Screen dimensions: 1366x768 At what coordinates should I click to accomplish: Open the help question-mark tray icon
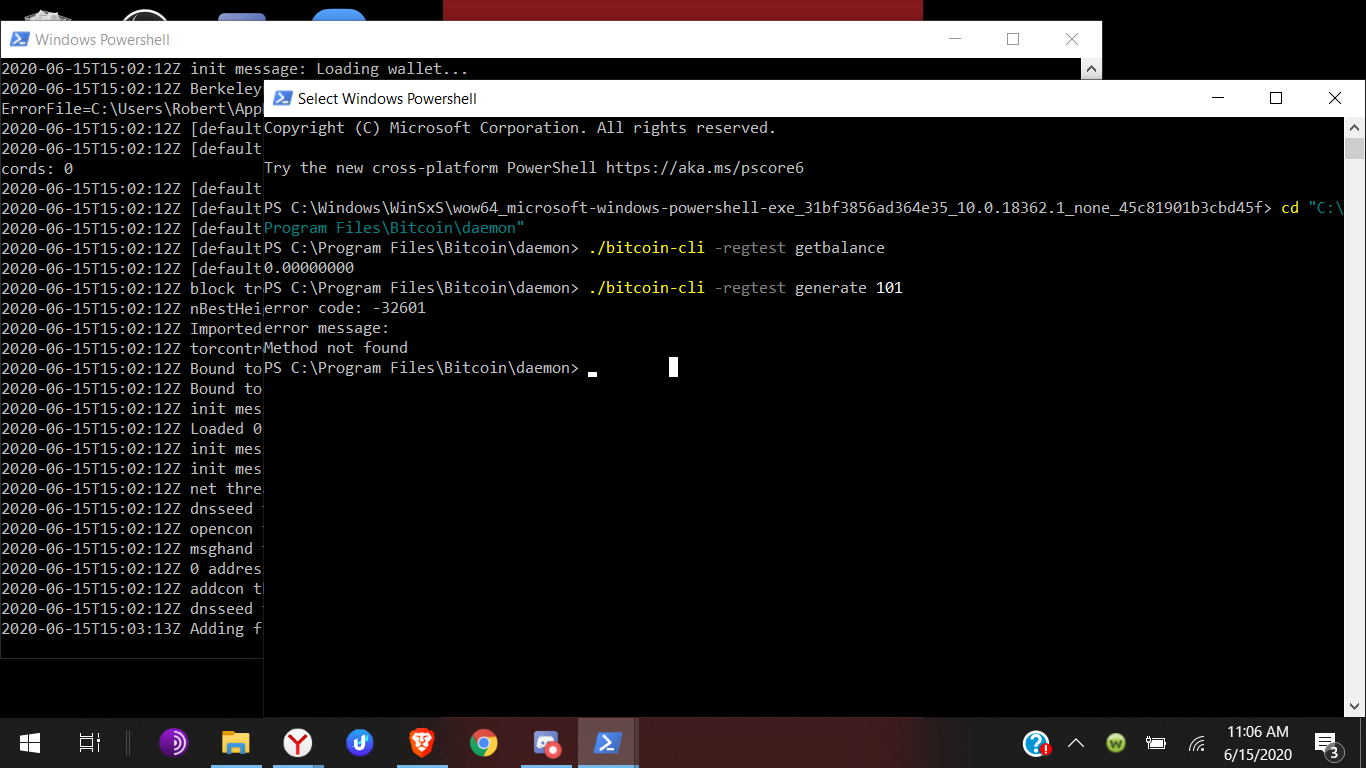pos(1036,743)
